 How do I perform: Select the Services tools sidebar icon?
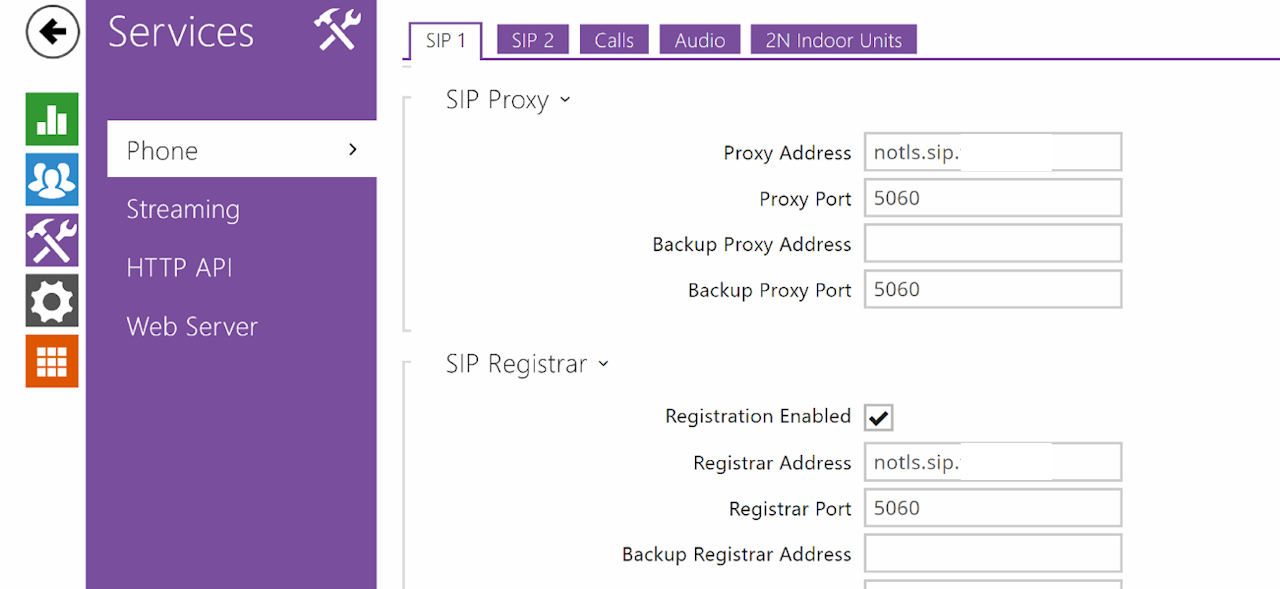pyautogui.click(x=52, y=241)
